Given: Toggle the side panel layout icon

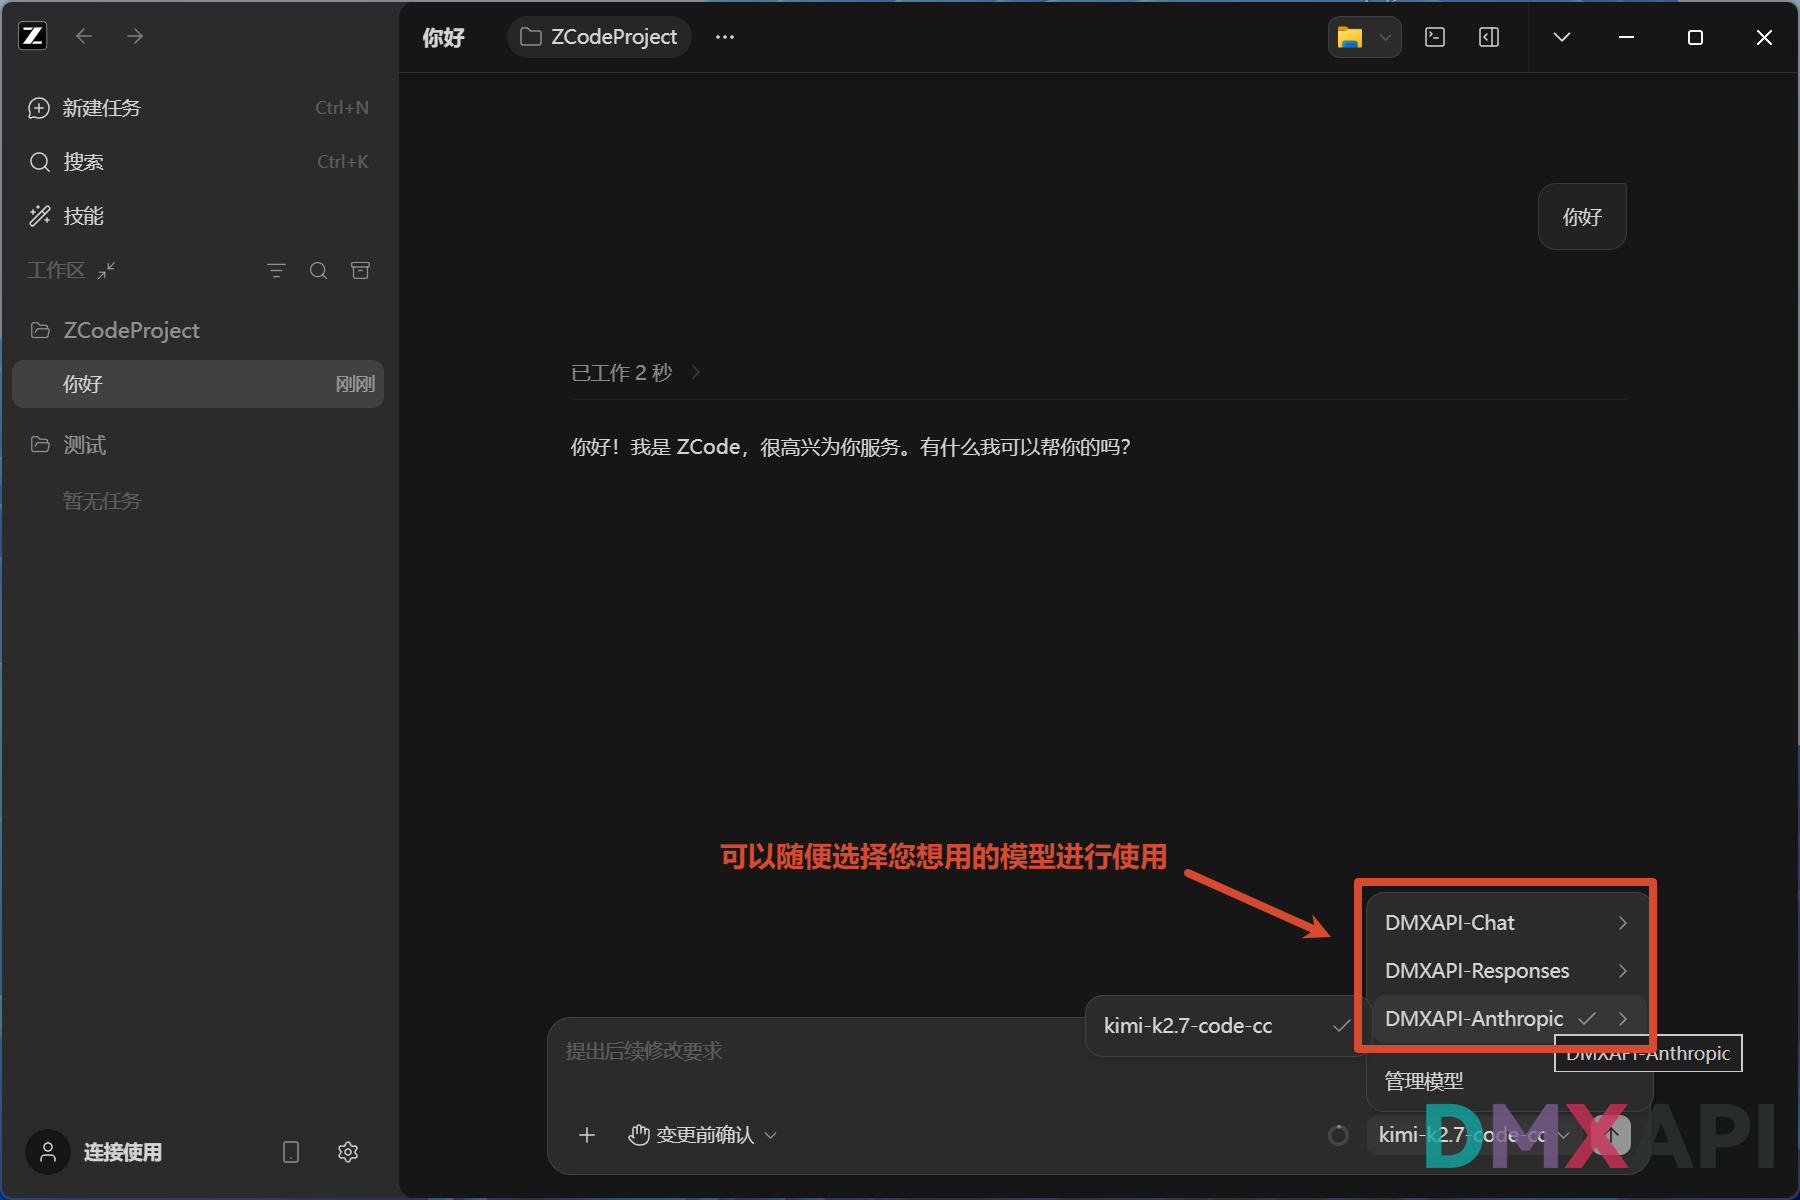Looking at the screenshot, I should coord(1489,37).
